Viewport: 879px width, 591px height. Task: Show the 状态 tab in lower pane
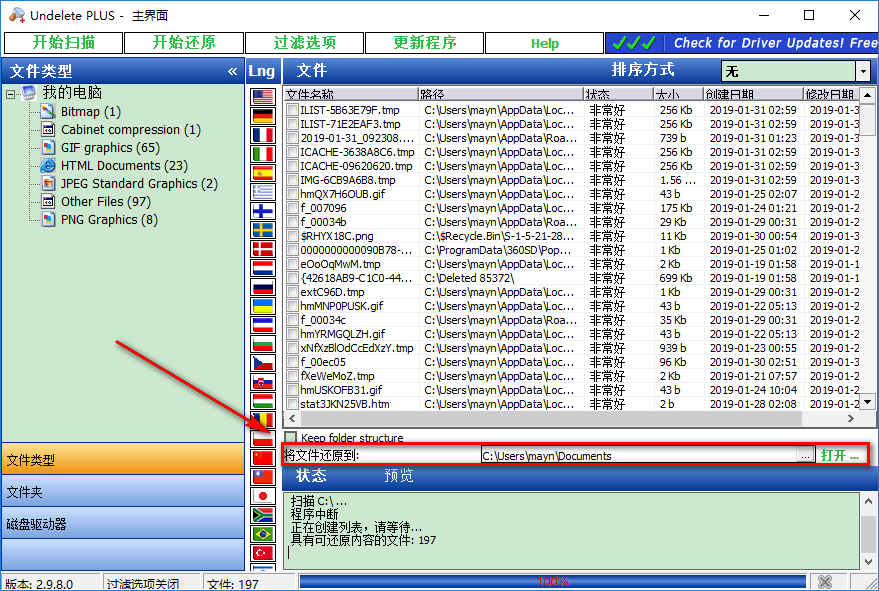pos(311,475)
